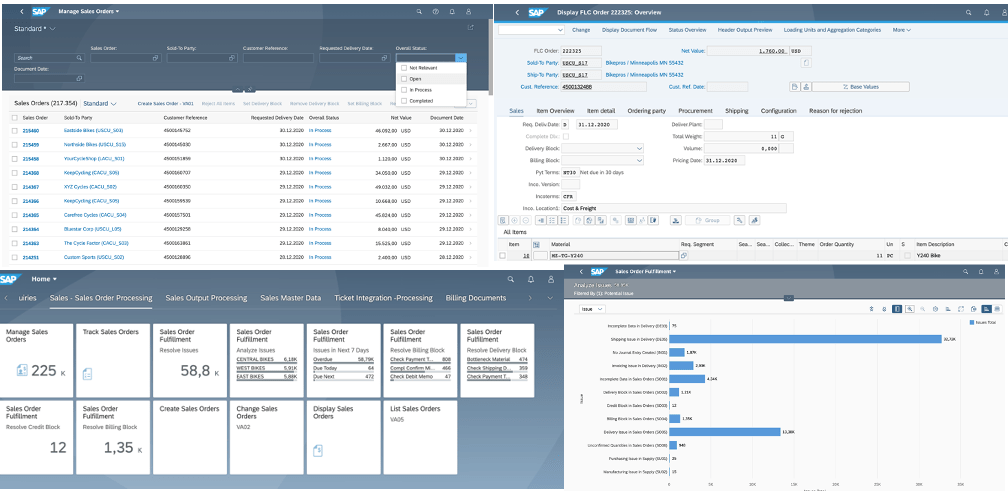Screen dimensions: 1008x491
Task: Toggle fullscreen chart icon
Action: click(x=960, y=309)
